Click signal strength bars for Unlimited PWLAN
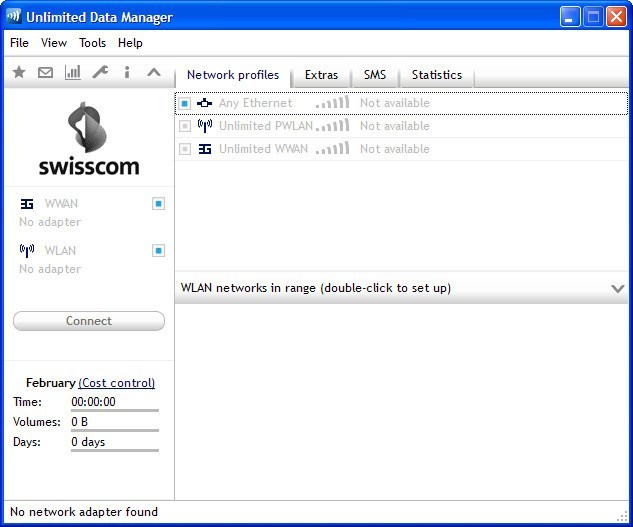The image size is (633, 527). [333, 125]
